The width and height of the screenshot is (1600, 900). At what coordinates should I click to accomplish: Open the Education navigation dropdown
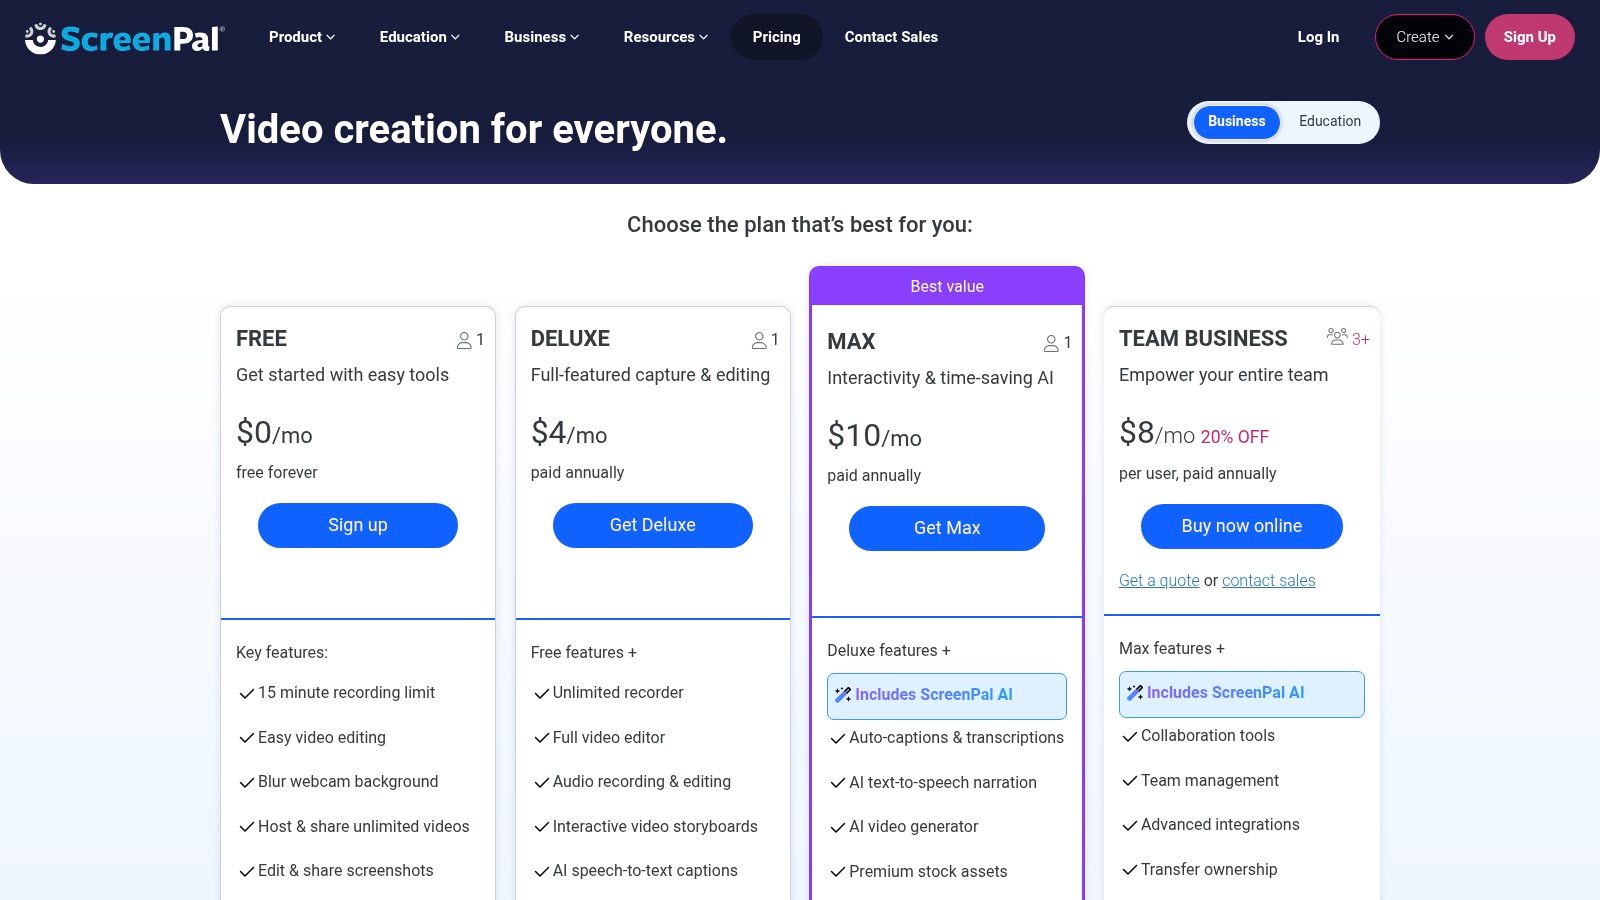[x=419, y=37]
